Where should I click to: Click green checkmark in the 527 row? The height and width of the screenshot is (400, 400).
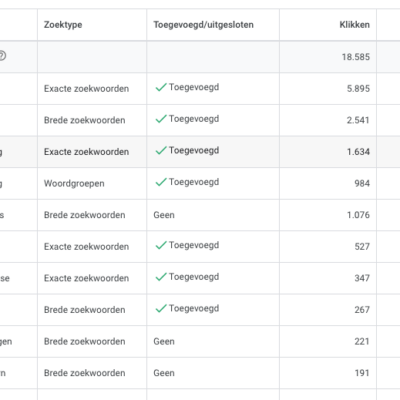tap(161, 246)
